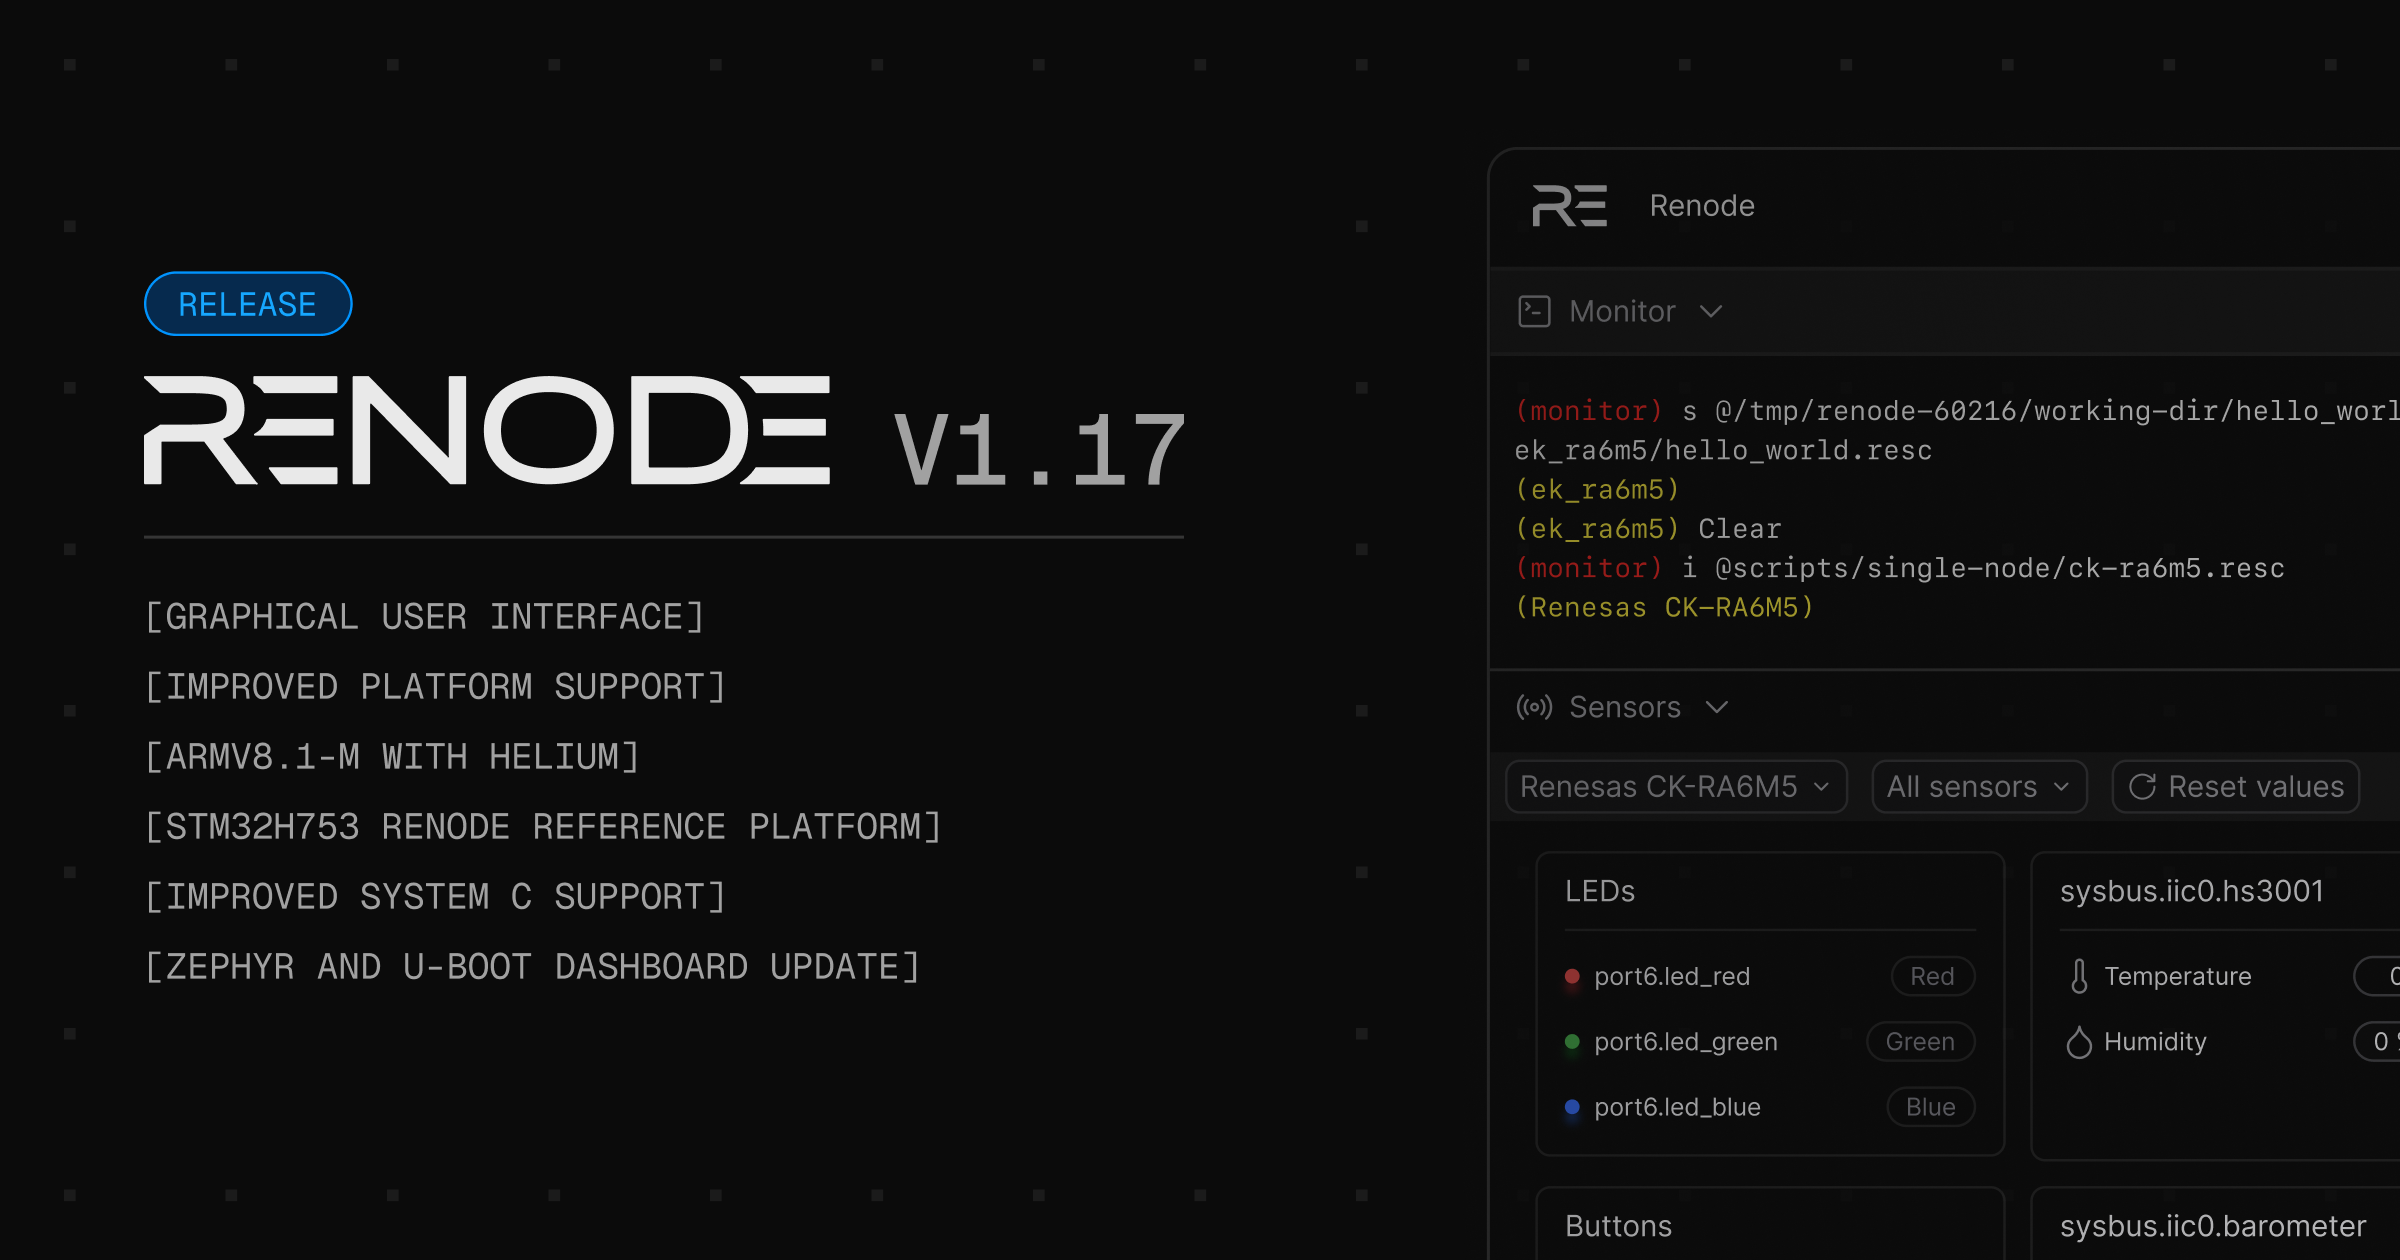This screenshot has height=1260, width=2400.
Task: Click the Temperature thermometer icon
Action: (x=2079, y=976)
